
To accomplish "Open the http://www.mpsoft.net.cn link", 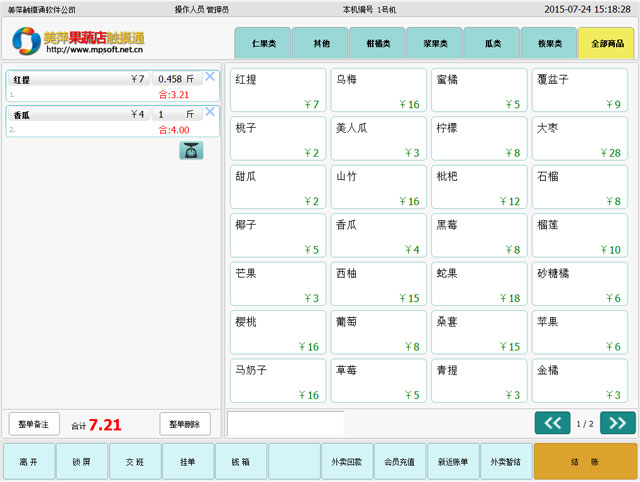I will click(94, 49).
